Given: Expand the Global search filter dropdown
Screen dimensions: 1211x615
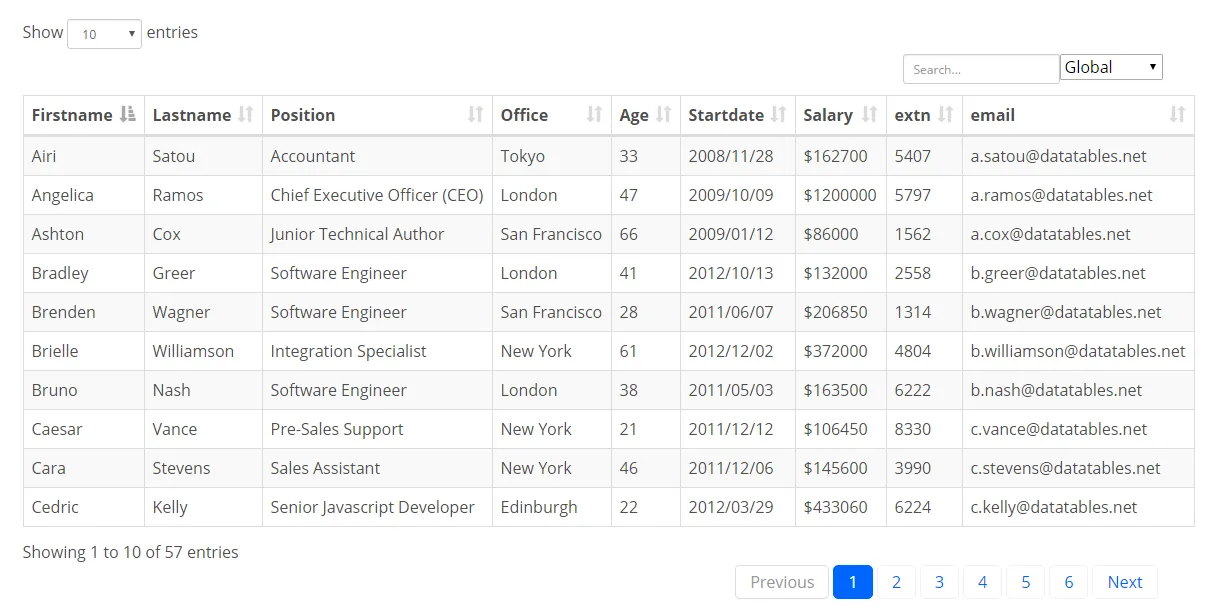Looking at the screenshot, I should coord(1111,68).
